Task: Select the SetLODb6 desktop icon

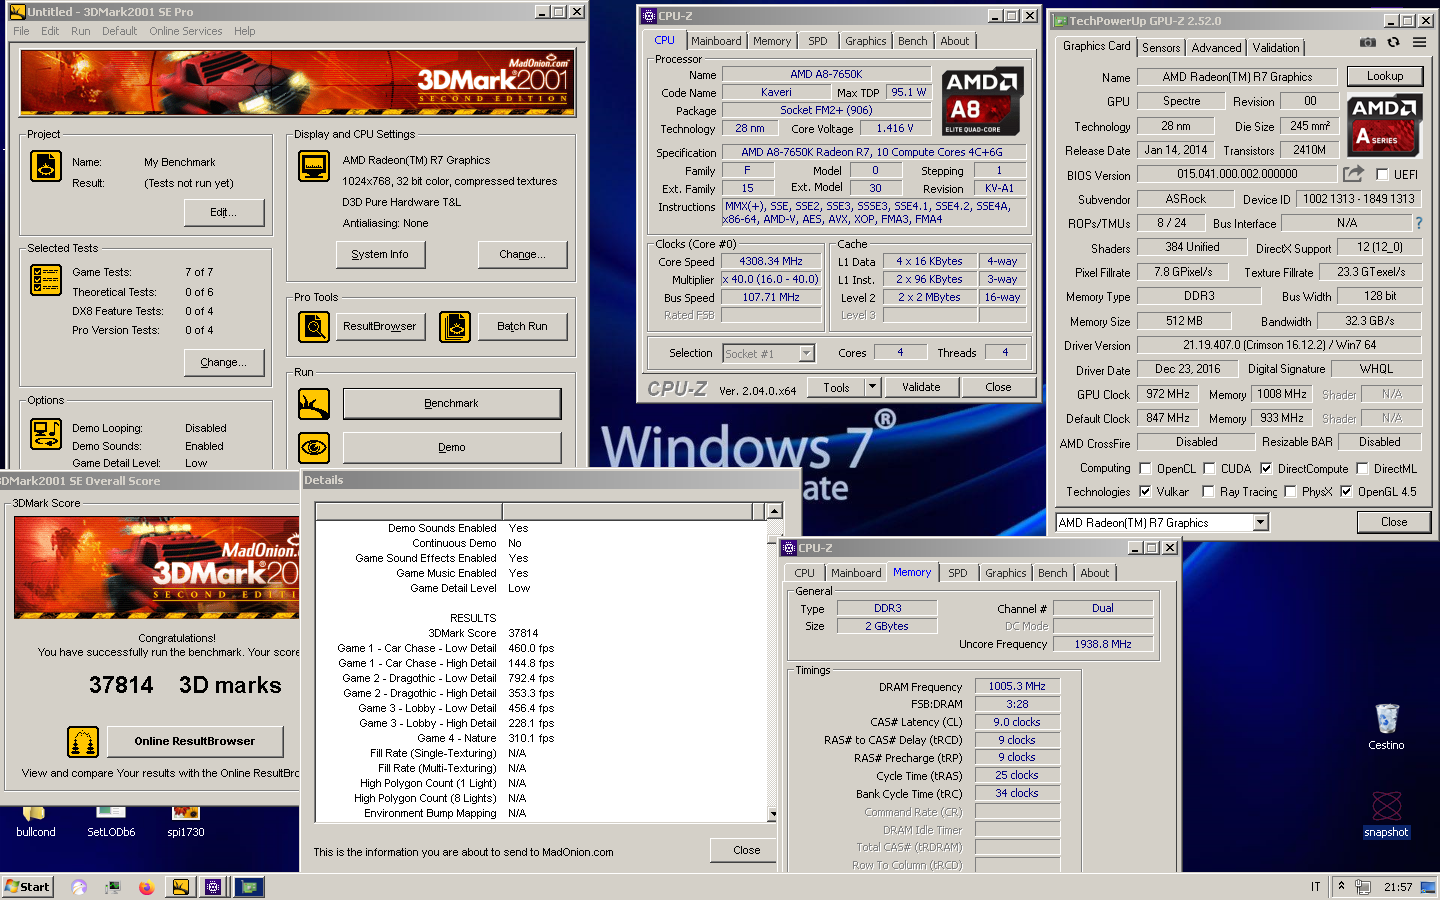Action: coord(111,822)
